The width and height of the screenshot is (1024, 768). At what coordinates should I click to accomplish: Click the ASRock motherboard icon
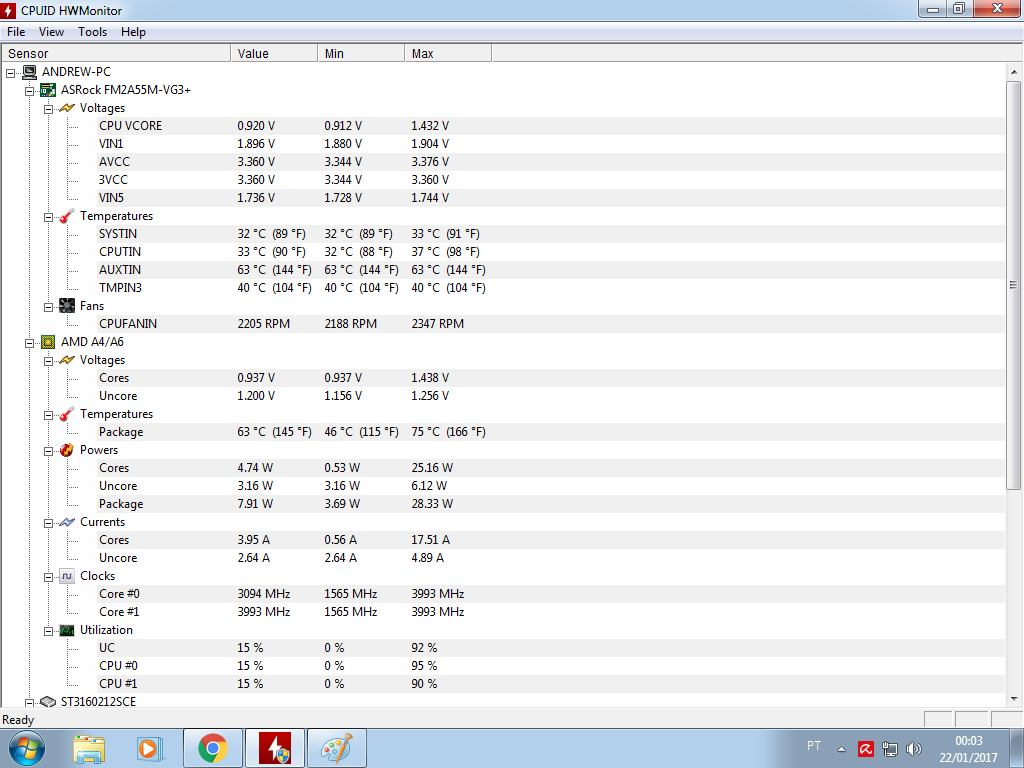click(x=48, y=89)
